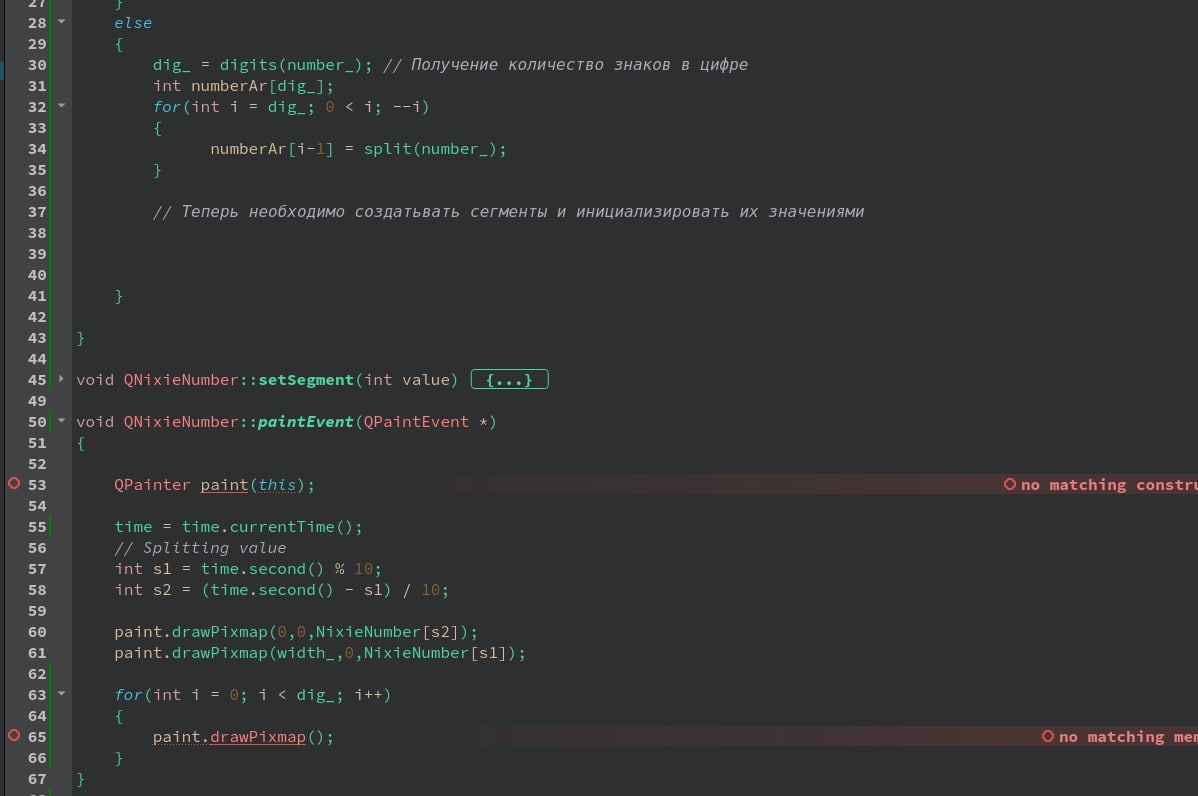Image resolution: width=1198 pixels, height=796 pixels.
Task: Select line number 67 in the gutter
Action: pos(37,779)
